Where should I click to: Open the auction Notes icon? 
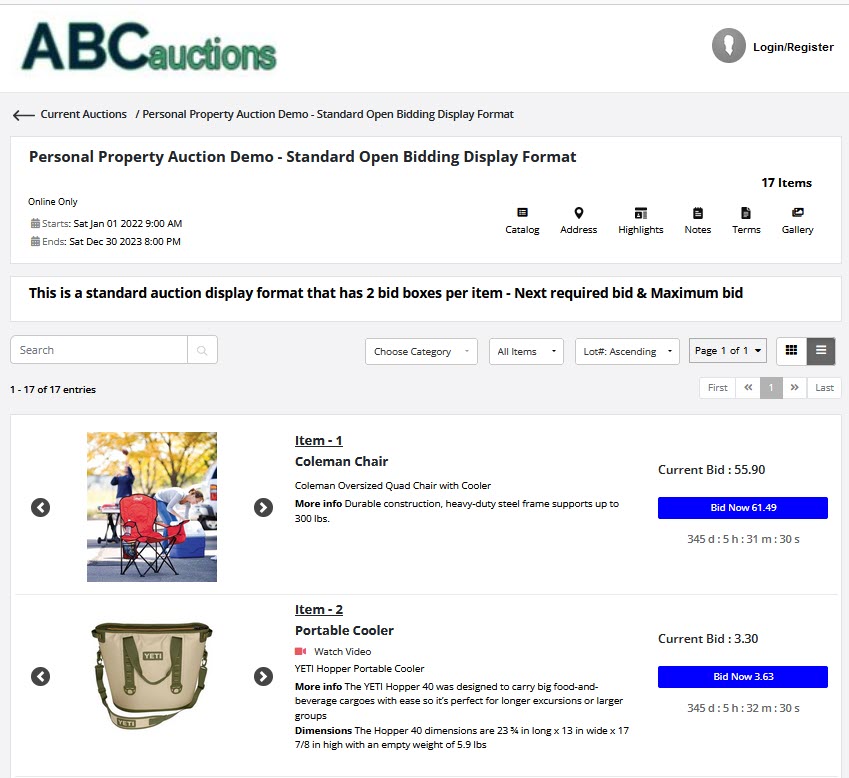697,220
